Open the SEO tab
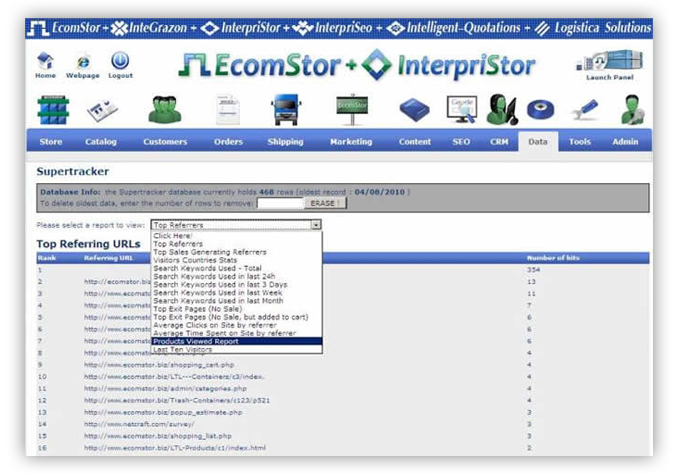678x474 pixels. [461, 142]
